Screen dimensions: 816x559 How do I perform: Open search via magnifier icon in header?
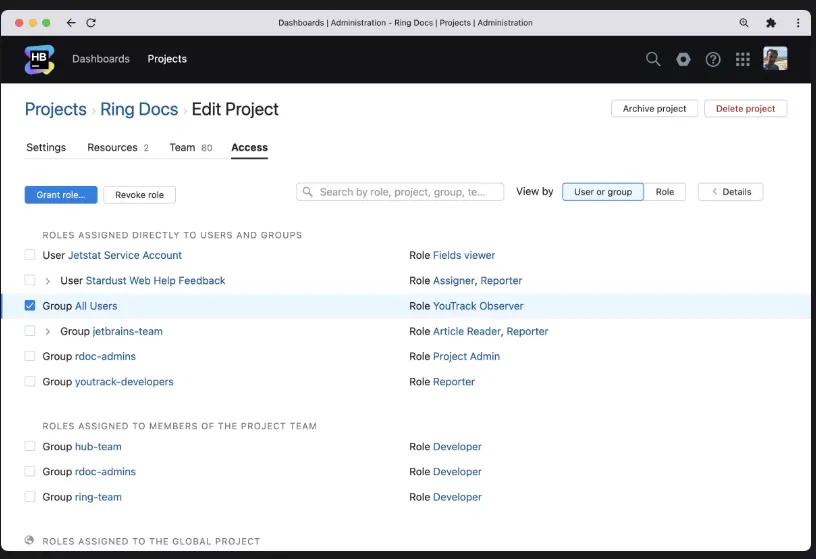pos(653,59)
